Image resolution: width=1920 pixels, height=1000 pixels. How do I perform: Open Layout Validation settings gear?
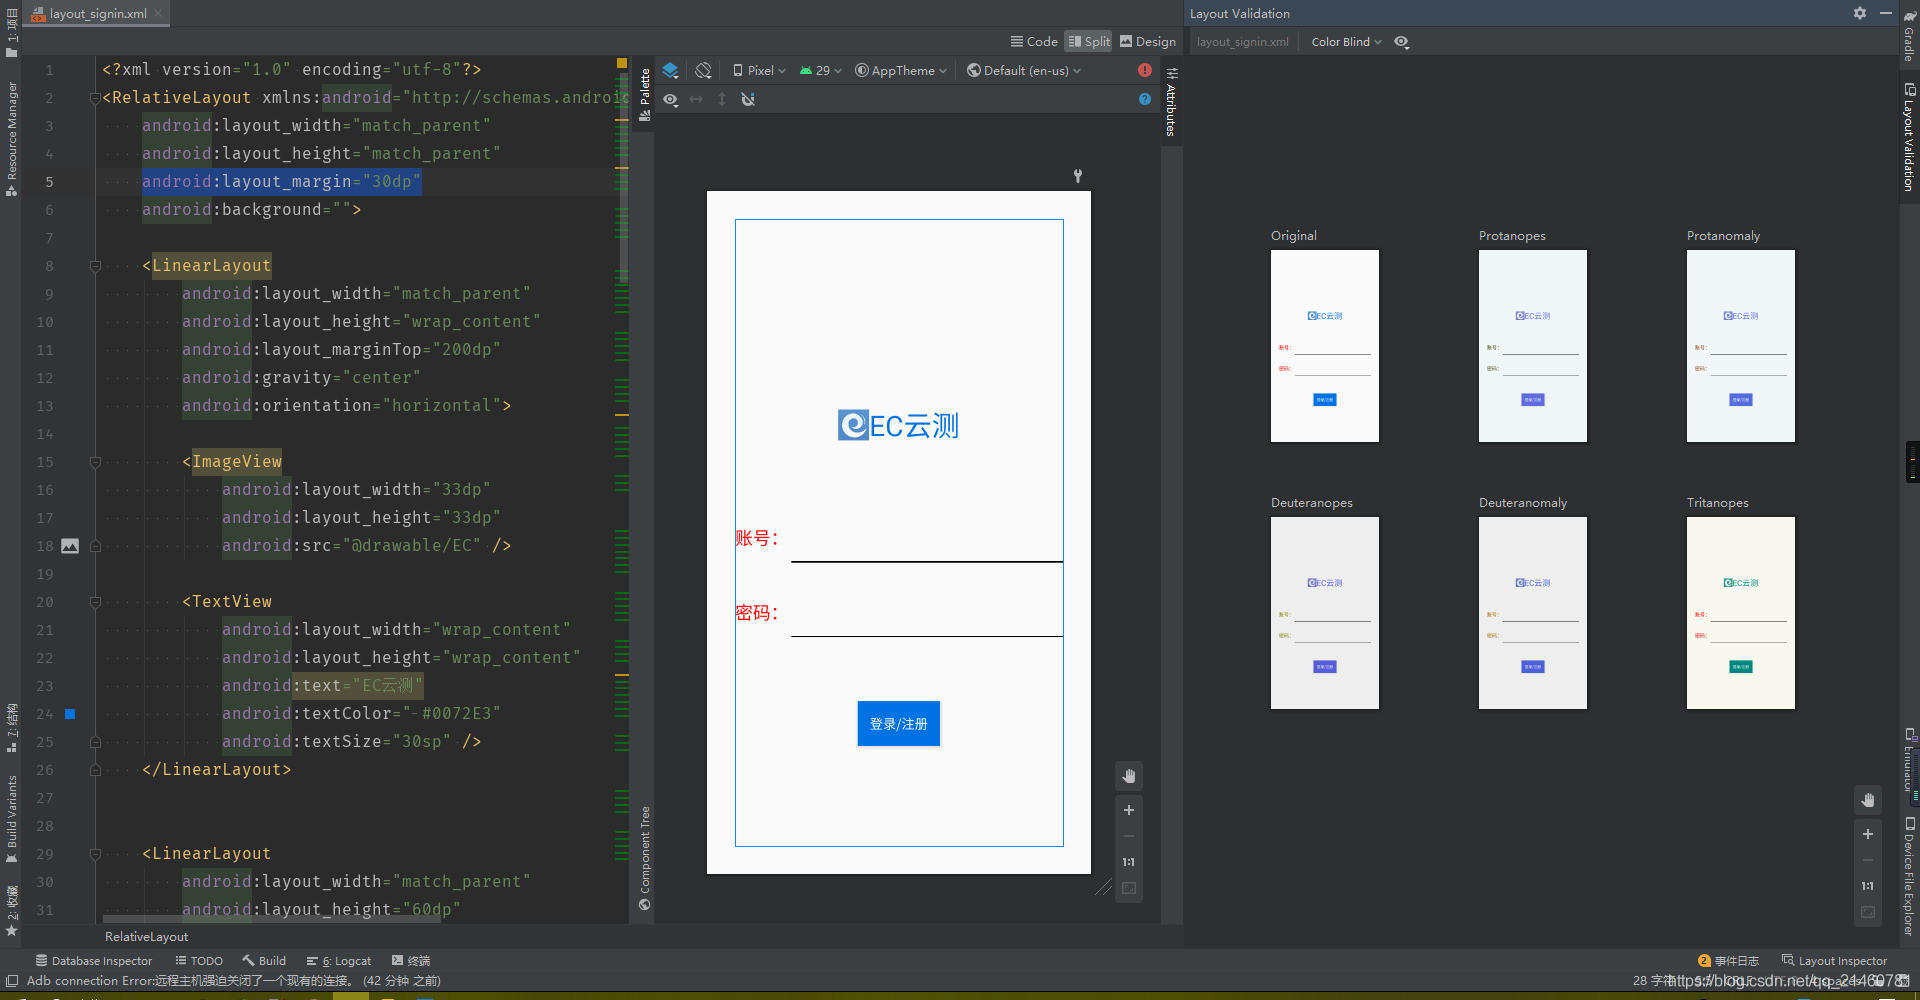tap(1860, 13)
